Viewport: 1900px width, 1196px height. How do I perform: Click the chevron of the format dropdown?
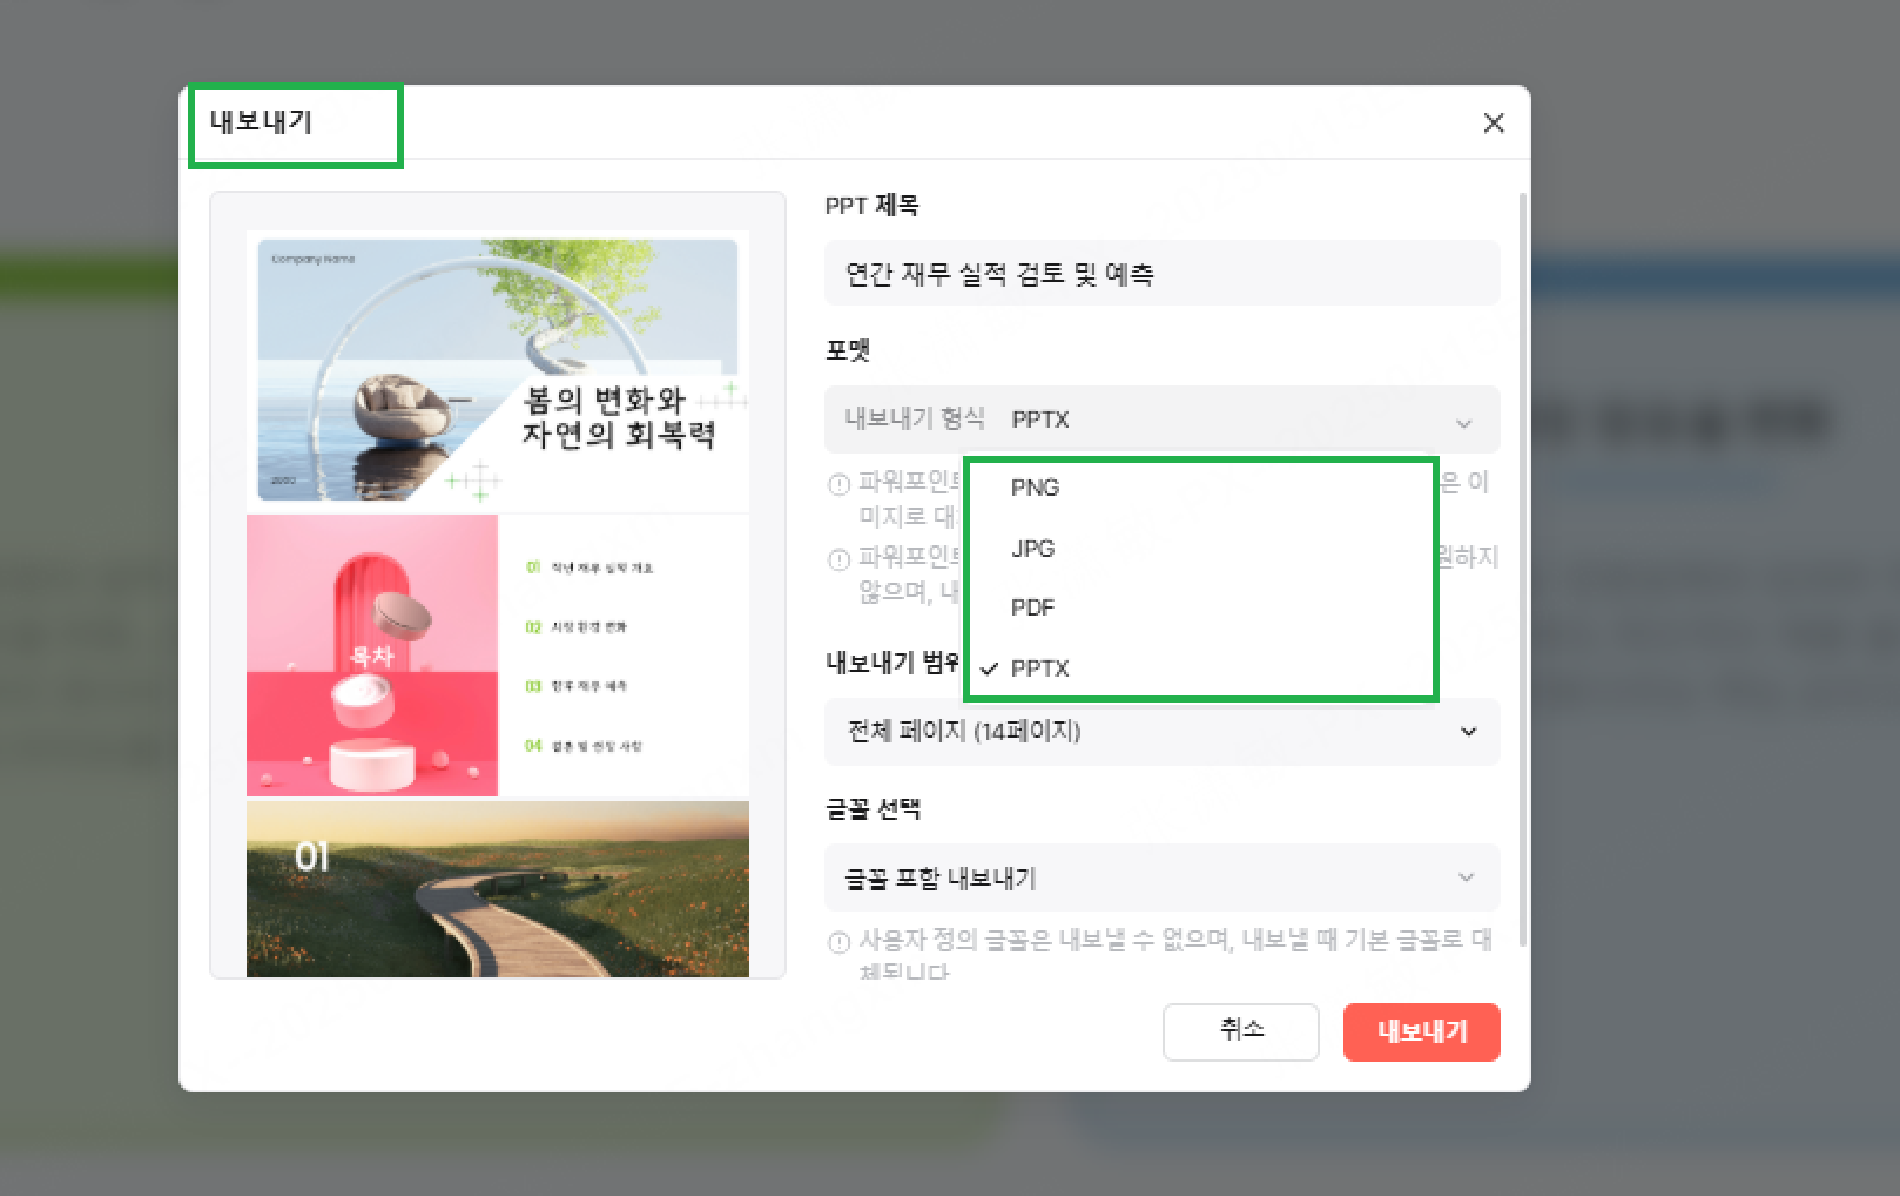pos(1464,424)
